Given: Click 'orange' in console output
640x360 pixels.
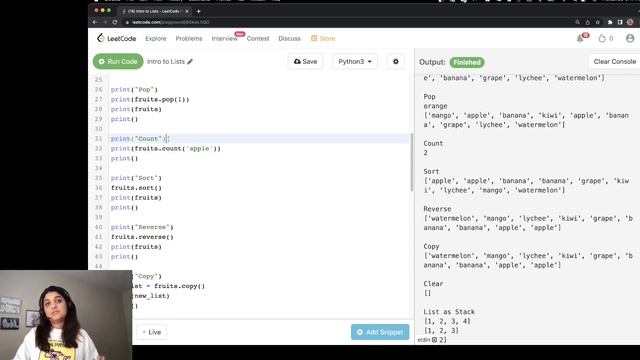Looking at the screenshot, I should pyautogui.click(x=435, y=106).
